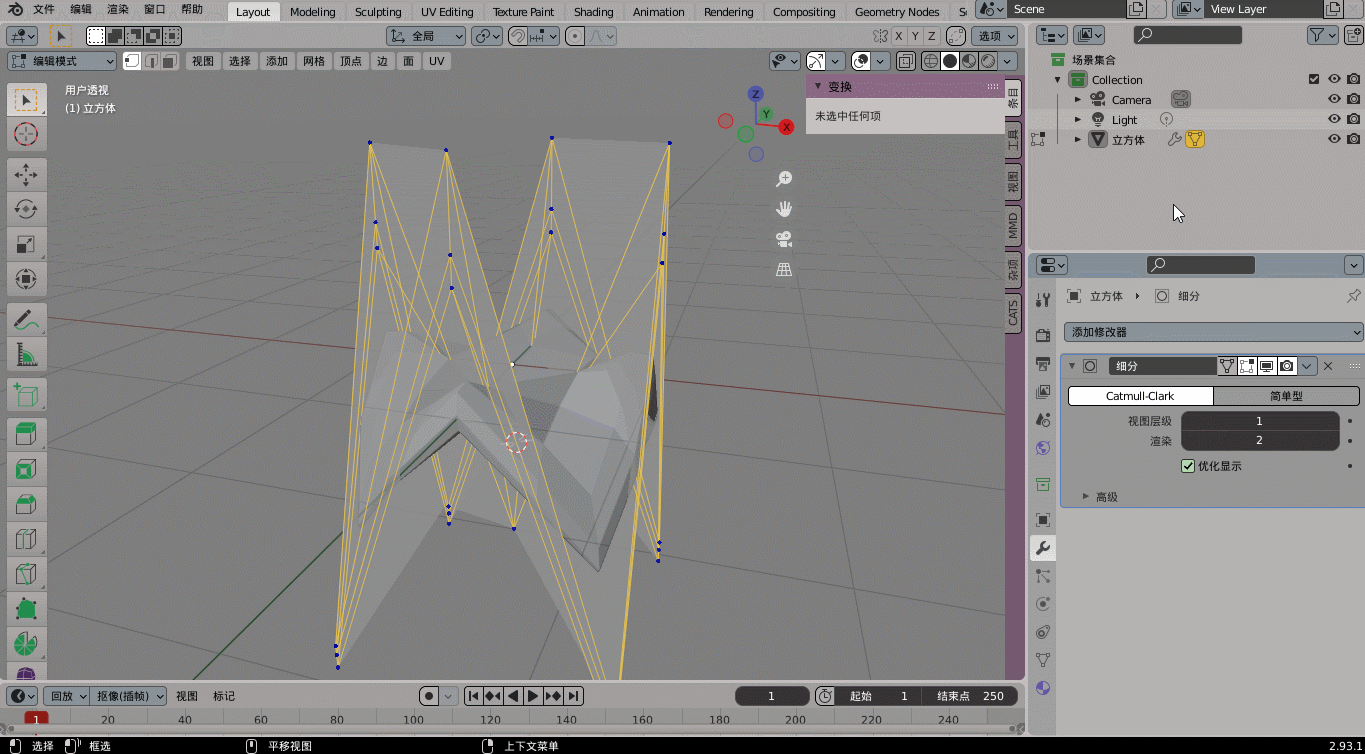
Task: Open the World properties tab
Action: (x=1043, y=448)
